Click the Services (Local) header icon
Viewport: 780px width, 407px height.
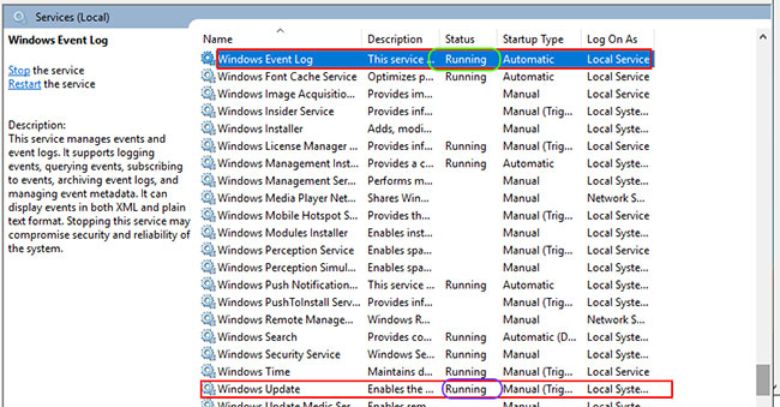(19, 17)
